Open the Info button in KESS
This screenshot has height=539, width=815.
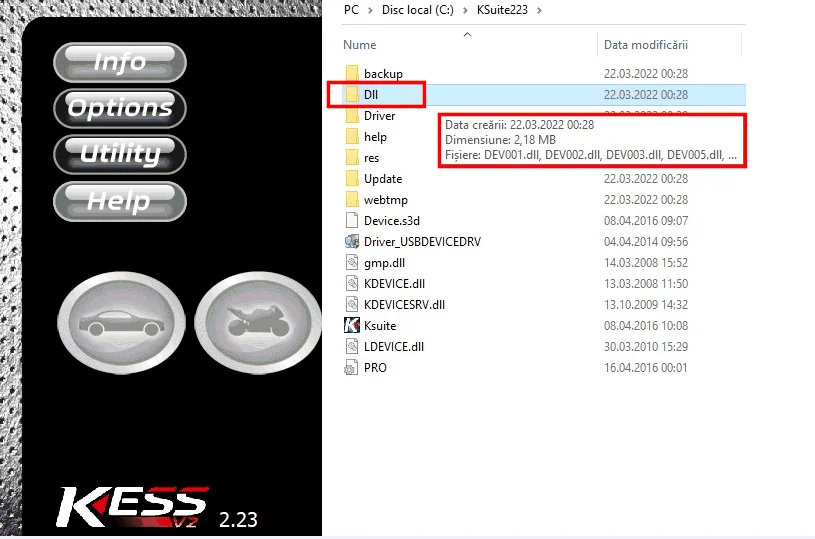point(120,62)
